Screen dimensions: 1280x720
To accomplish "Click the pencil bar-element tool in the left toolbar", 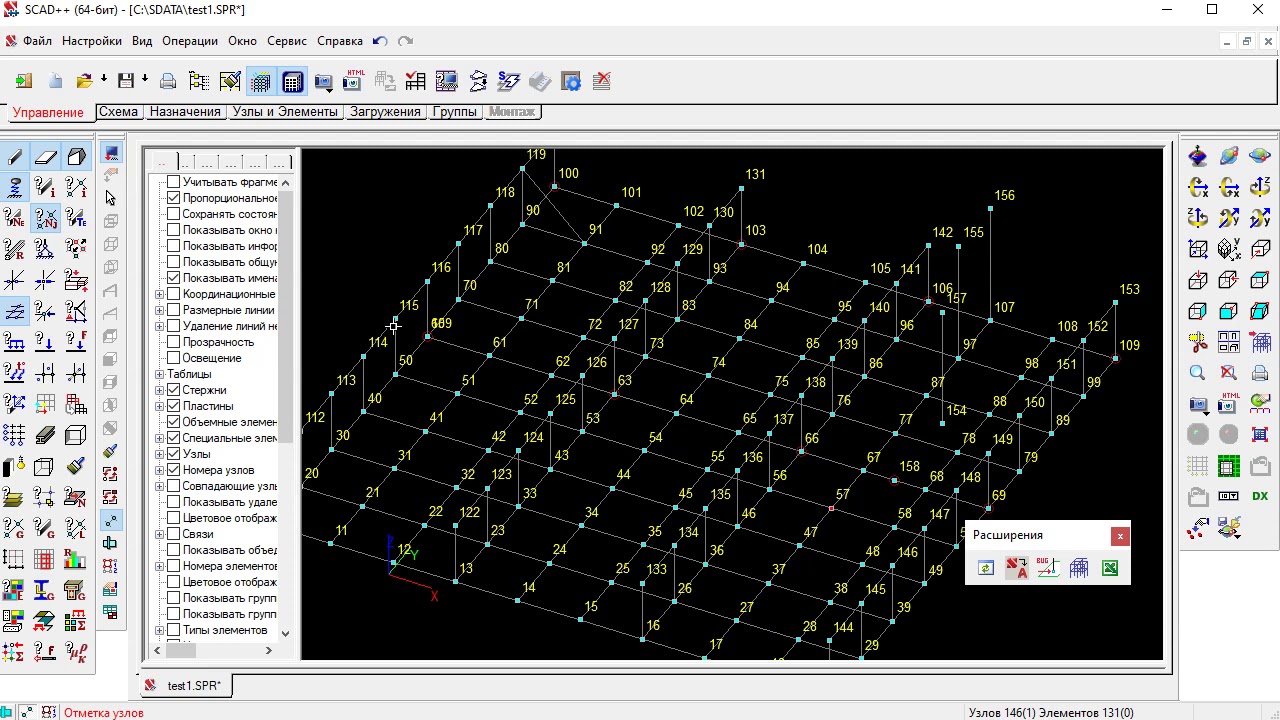I will pyautogui.click(x=14, y=156).
